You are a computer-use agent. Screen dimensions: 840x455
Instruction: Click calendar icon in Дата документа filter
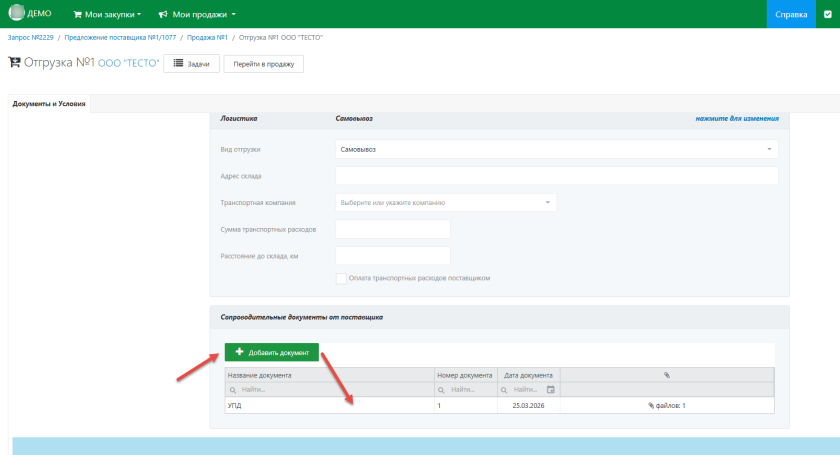pyautogui.click(x=550, y=389)
